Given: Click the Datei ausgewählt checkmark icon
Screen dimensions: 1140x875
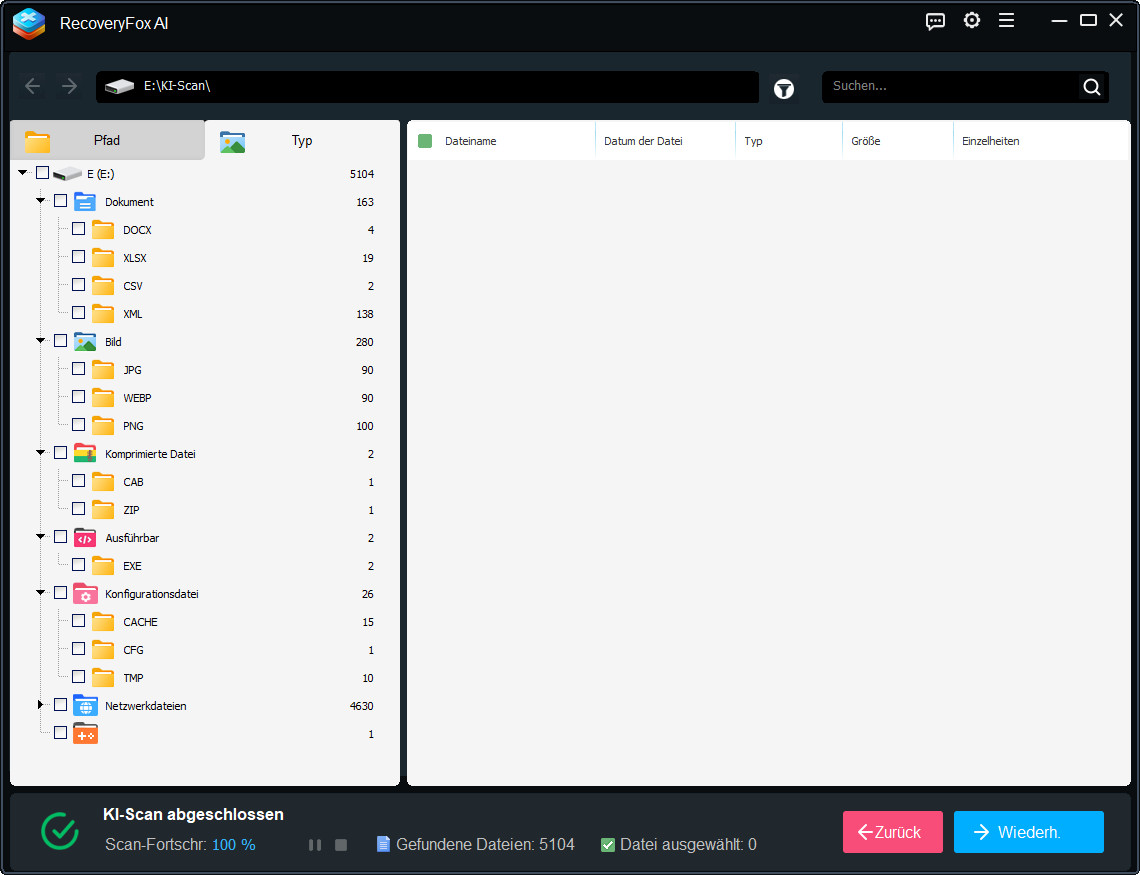Looking at the screenshot, I should click(608, 844).
